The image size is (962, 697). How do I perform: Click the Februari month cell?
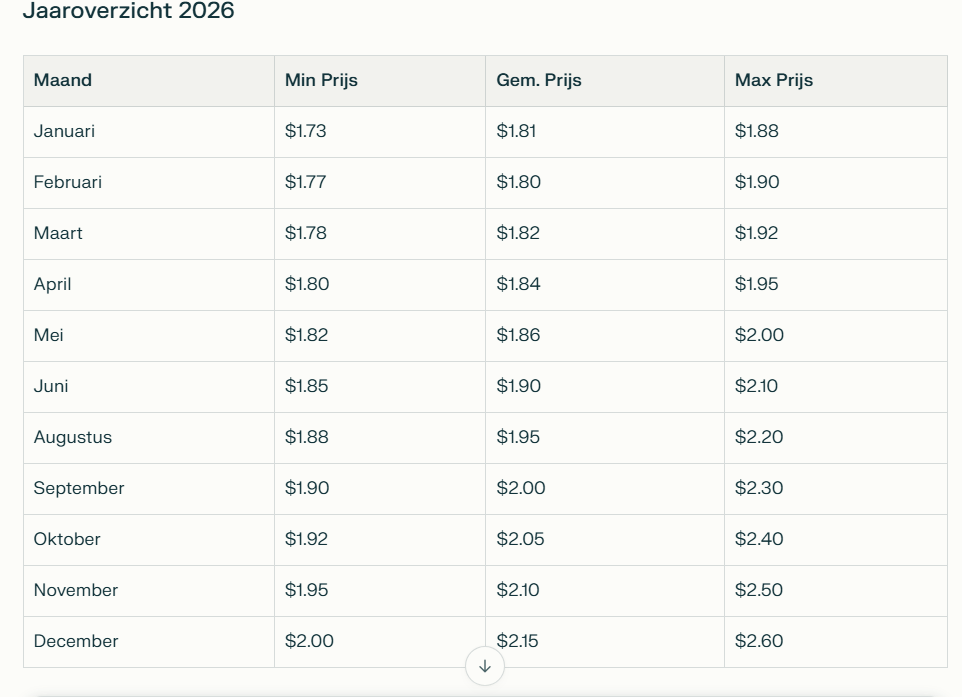pos(67,182)
